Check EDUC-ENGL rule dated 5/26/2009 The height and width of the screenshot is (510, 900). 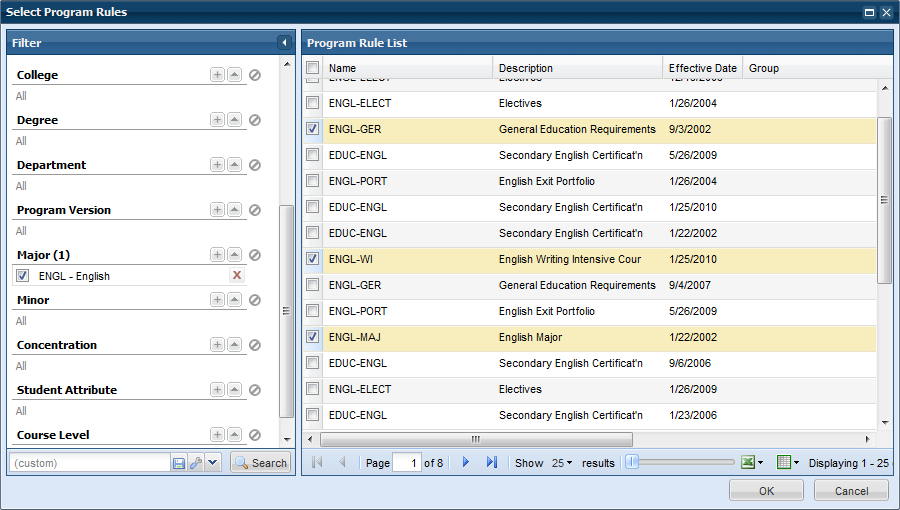312,155
